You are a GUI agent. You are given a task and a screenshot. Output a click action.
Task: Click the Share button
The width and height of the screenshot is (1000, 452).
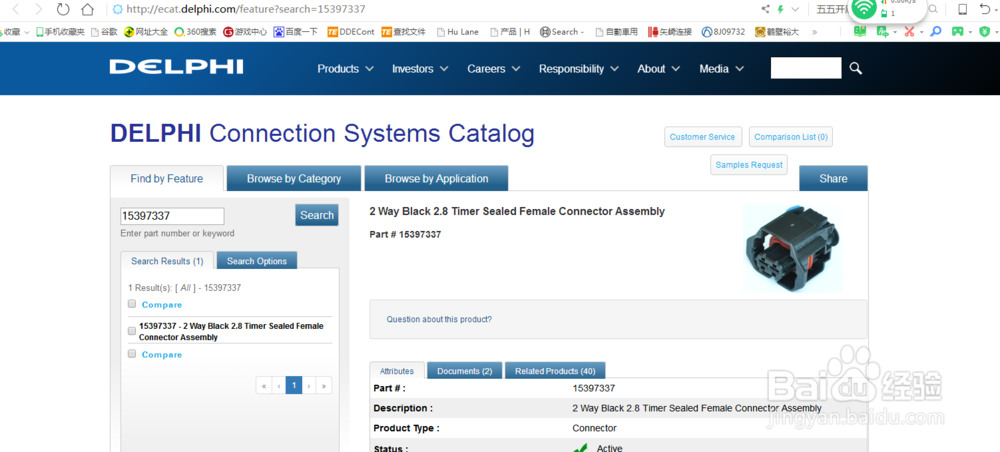click(x=834, y=179)
